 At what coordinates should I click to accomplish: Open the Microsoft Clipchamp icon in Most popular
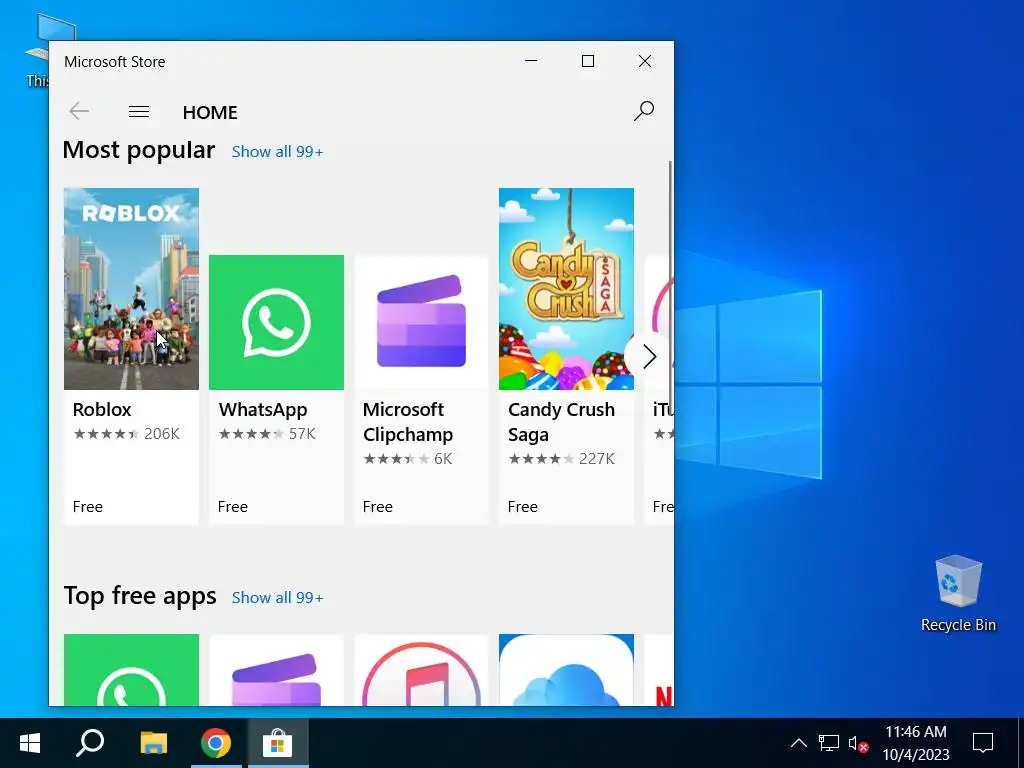(421, 323)
